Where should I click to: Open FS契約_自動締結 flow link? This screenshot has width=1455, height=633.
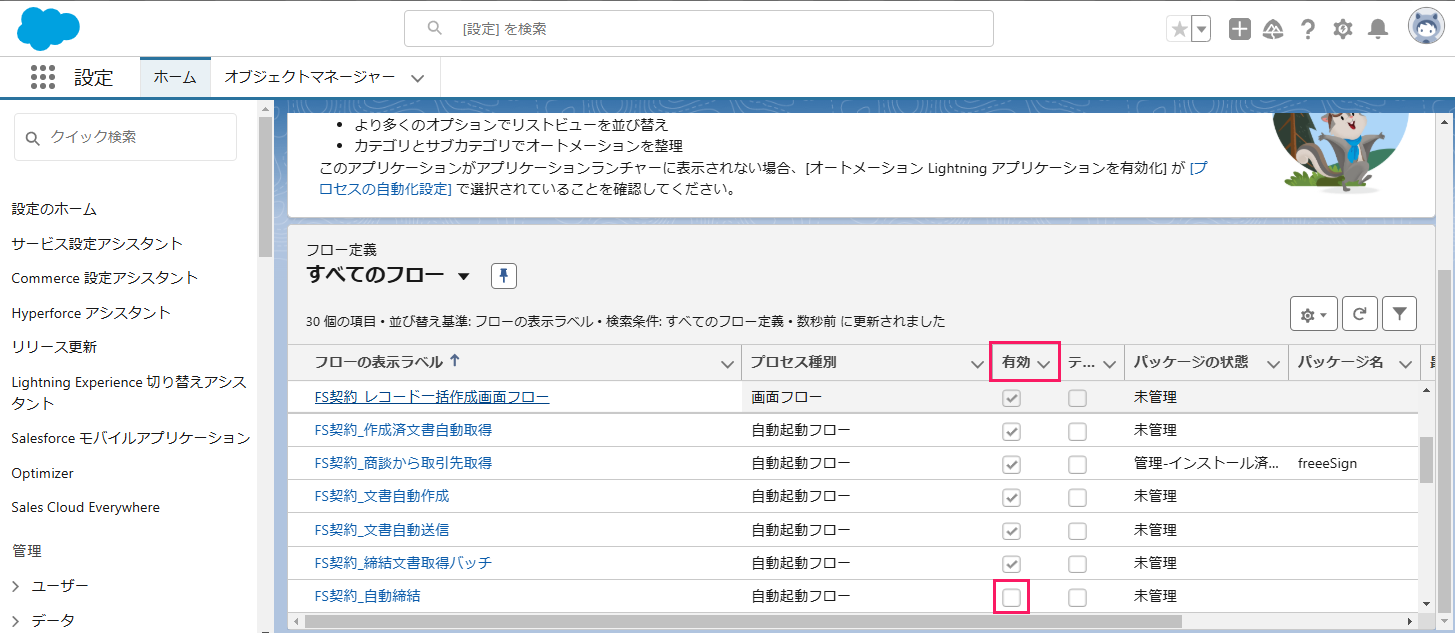(x=367, y=596)
